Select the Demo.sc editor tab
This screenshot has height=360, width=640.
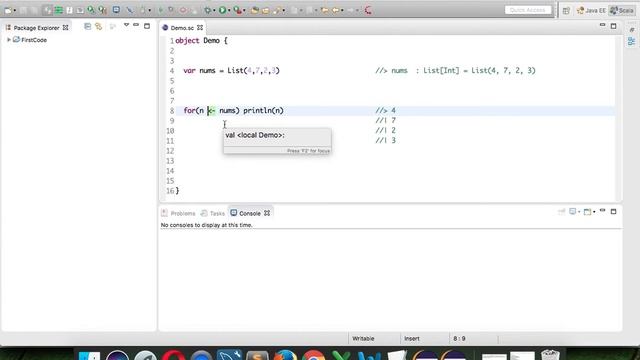(x=182, y=28)
